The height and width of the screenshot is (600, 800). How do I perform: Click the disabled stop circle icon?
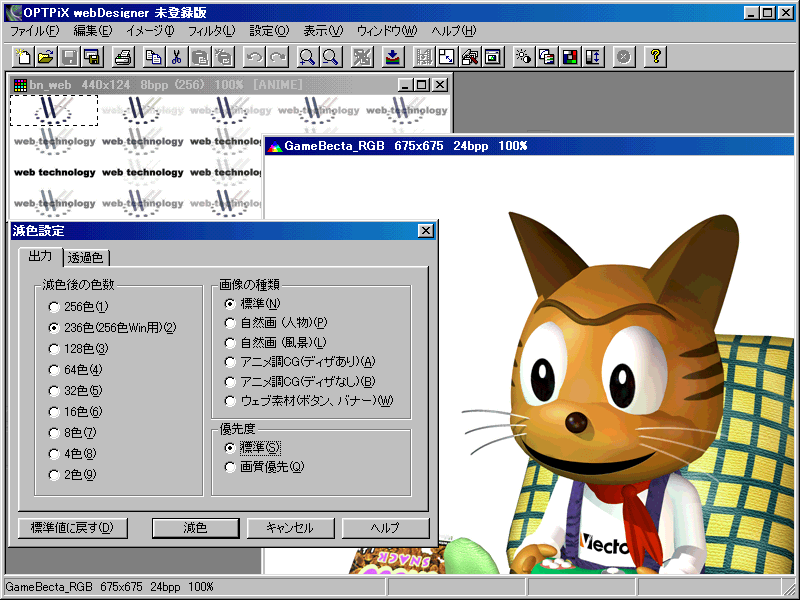tap(624, 57)
